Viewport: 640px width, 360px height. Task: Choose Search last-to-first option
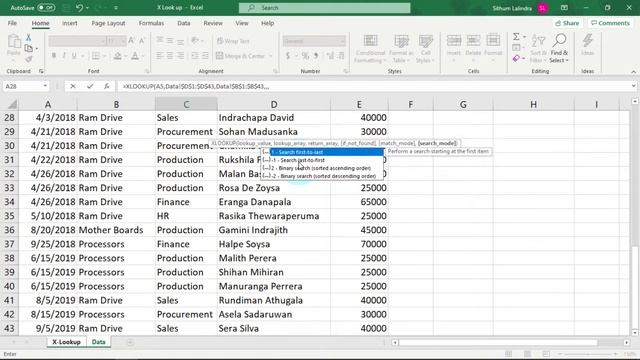pos(322,160)
